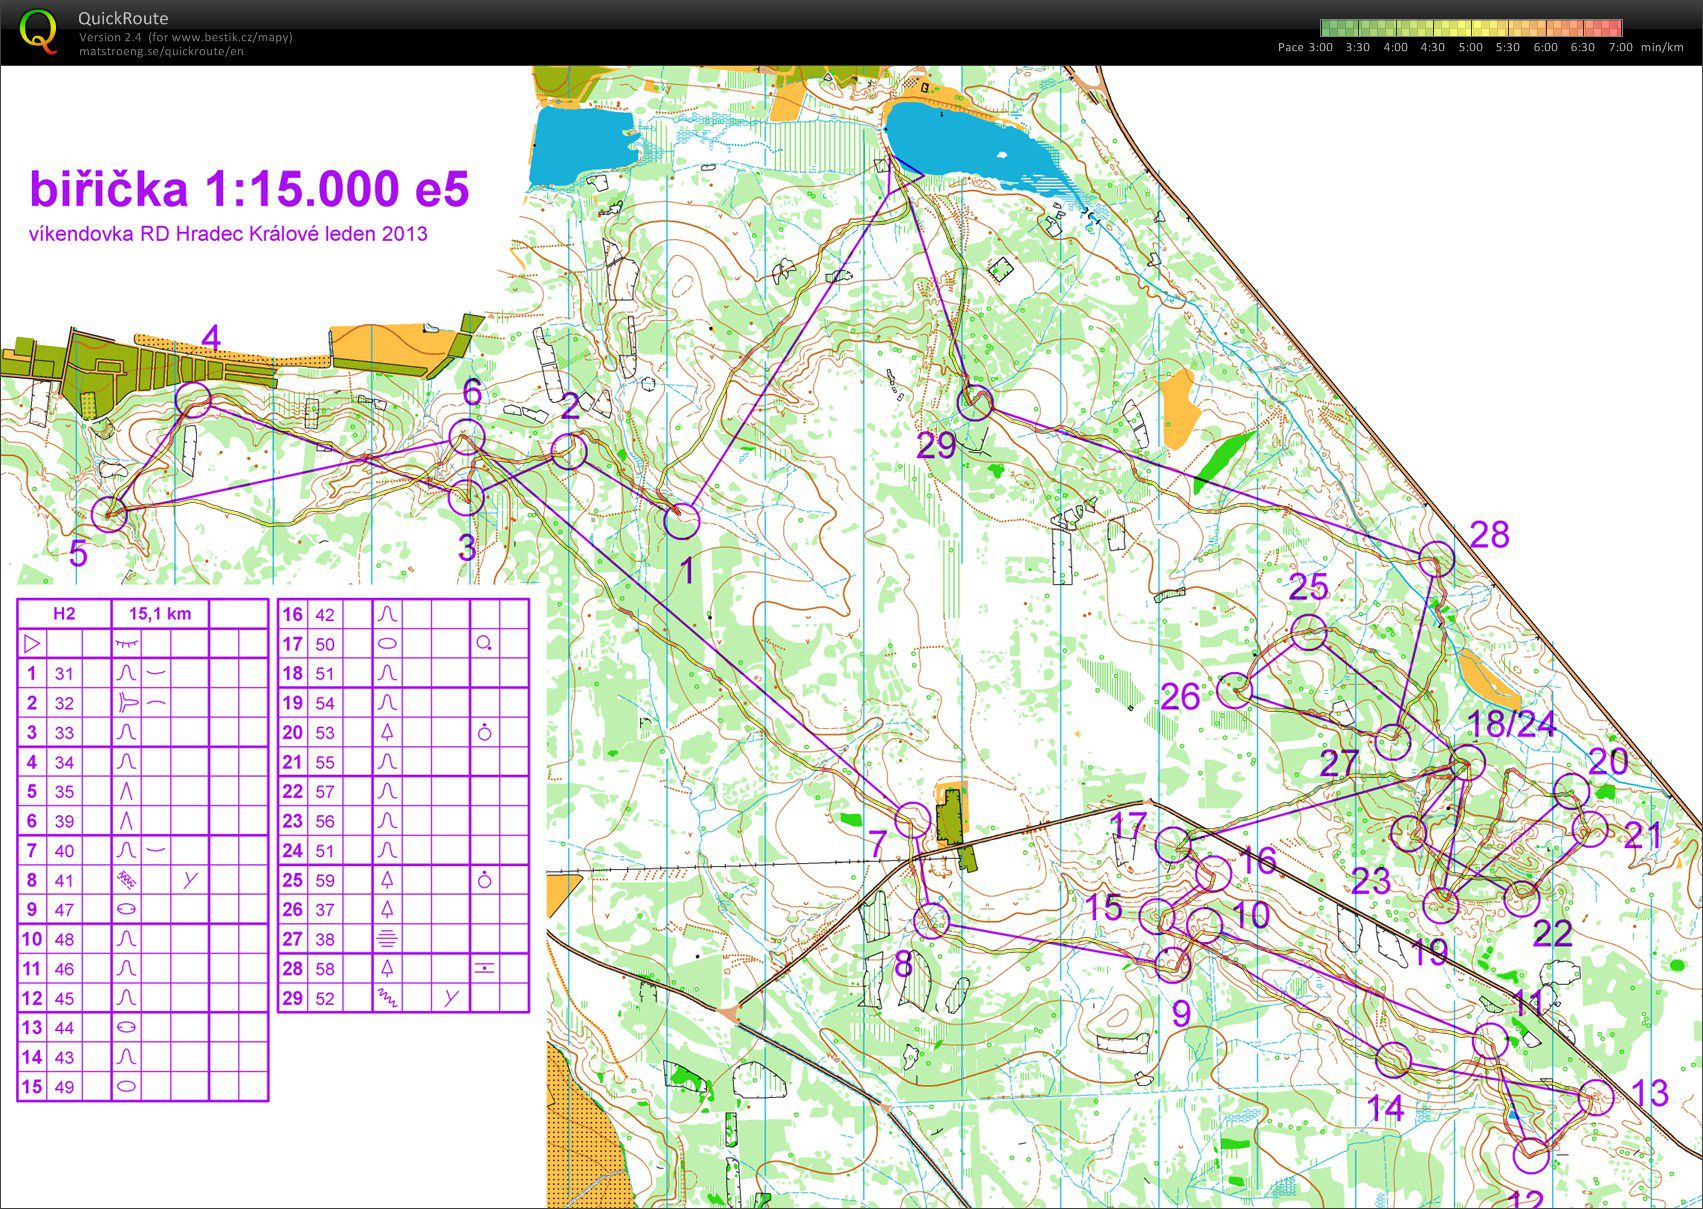Screen dimensions: 1703x1209
Task: Click the '7:00 min/km' legend label
Action: tap(1646, 47)
